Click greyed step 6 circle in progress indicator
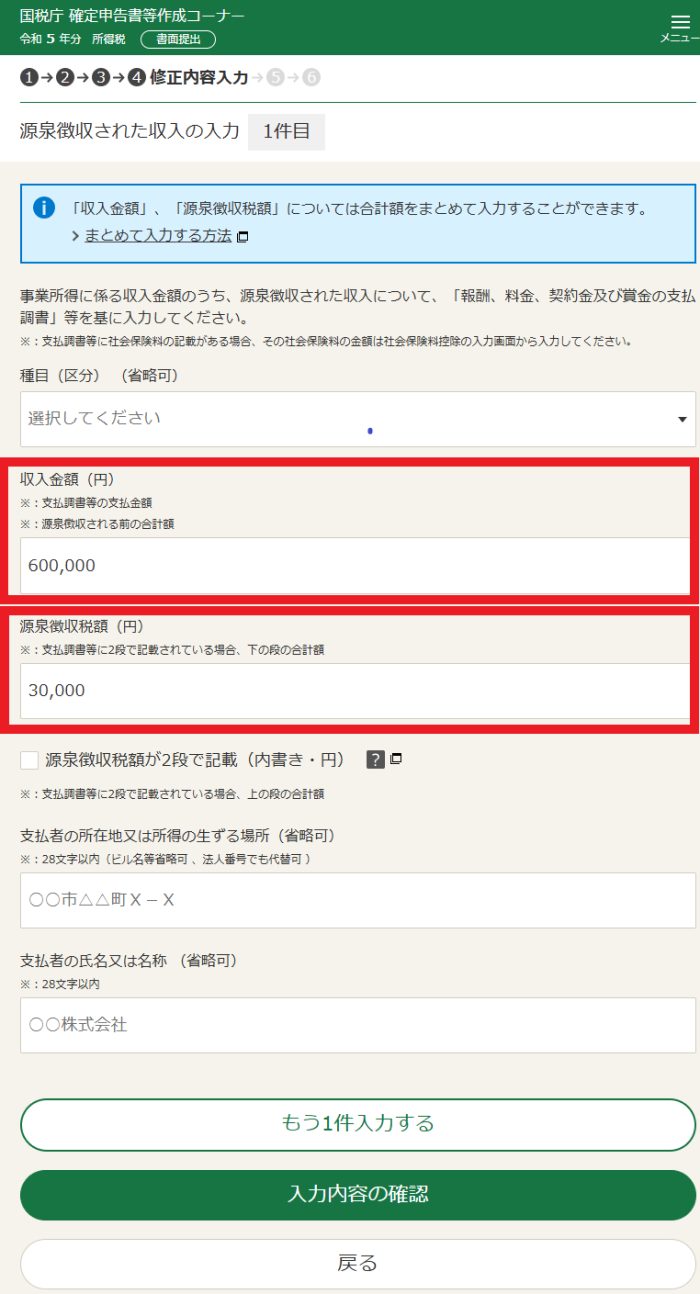 tap(311, 78)
